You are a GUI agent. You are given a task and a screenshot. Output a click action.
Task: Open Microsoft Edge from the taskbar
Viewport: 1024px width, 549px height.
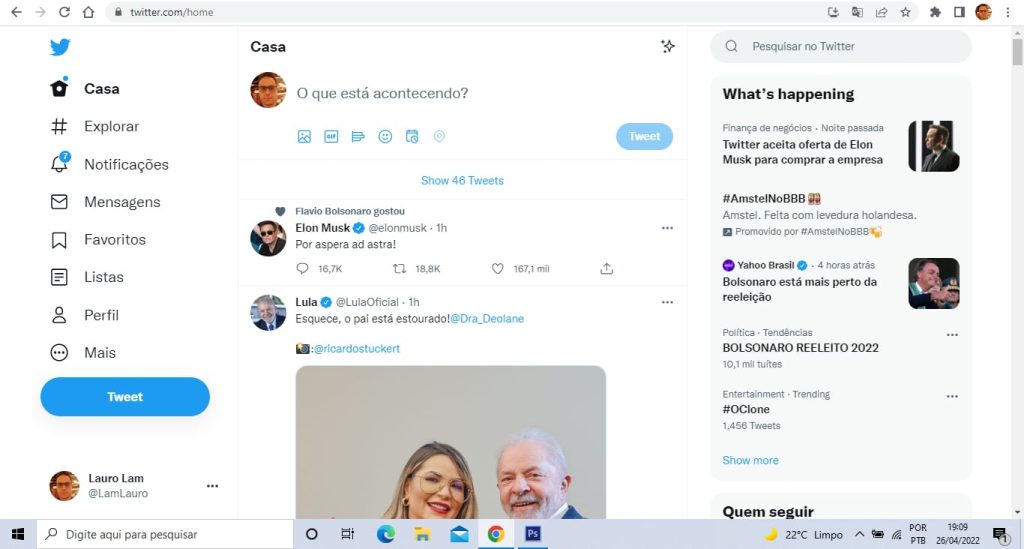coord(385,534)
